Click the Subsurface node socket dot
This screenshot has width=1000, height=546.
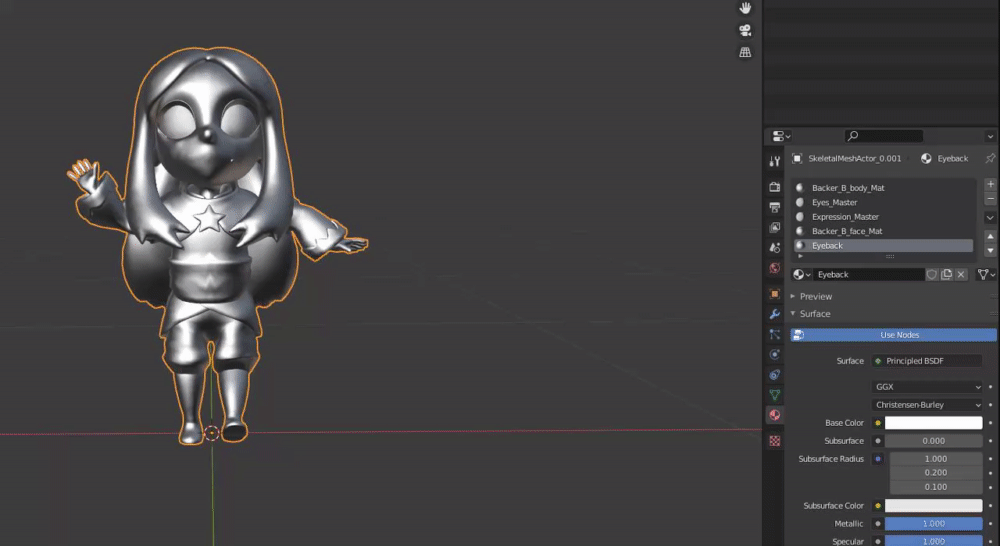(878, 441)
